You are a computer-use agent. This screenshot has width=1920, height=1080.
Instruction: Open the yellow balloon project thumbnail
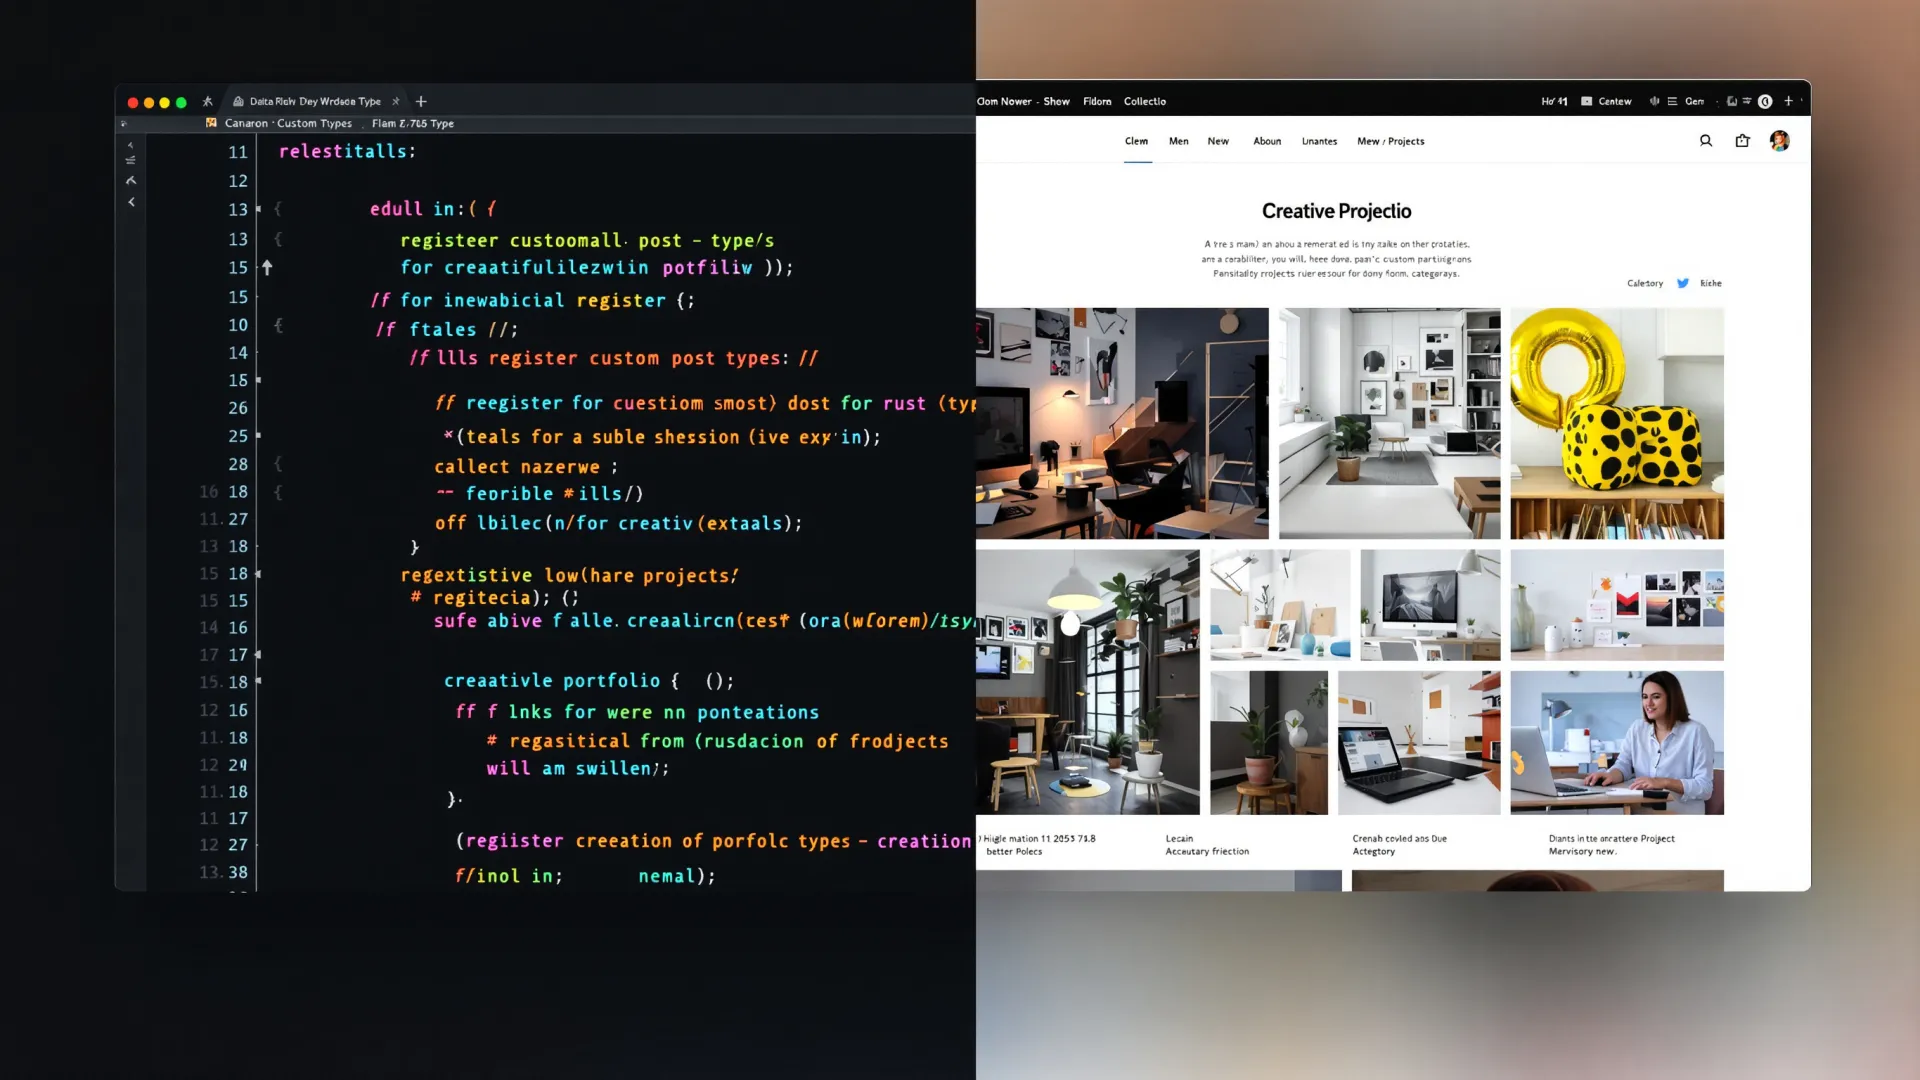tap(1616, 423)
